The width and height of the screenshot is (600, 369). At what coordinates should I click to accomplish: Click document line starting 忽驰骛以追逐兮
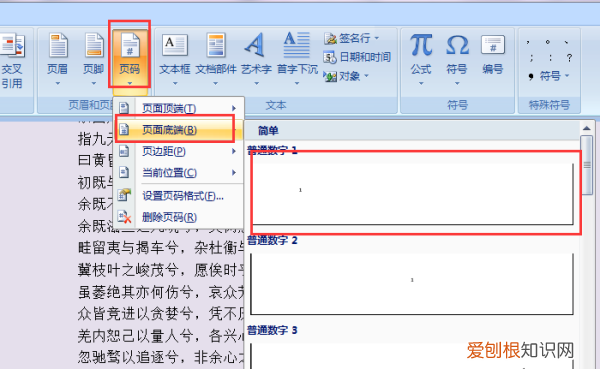(x=161, y=358)
